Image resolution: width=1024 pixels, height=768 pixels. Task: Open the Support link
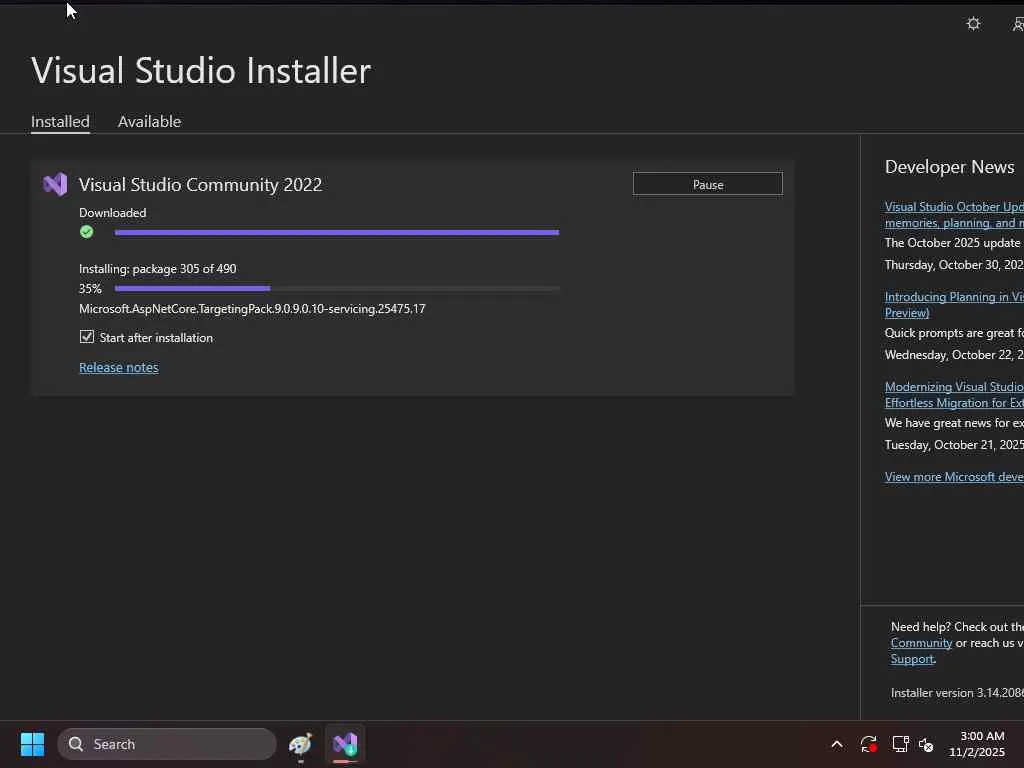912,660
